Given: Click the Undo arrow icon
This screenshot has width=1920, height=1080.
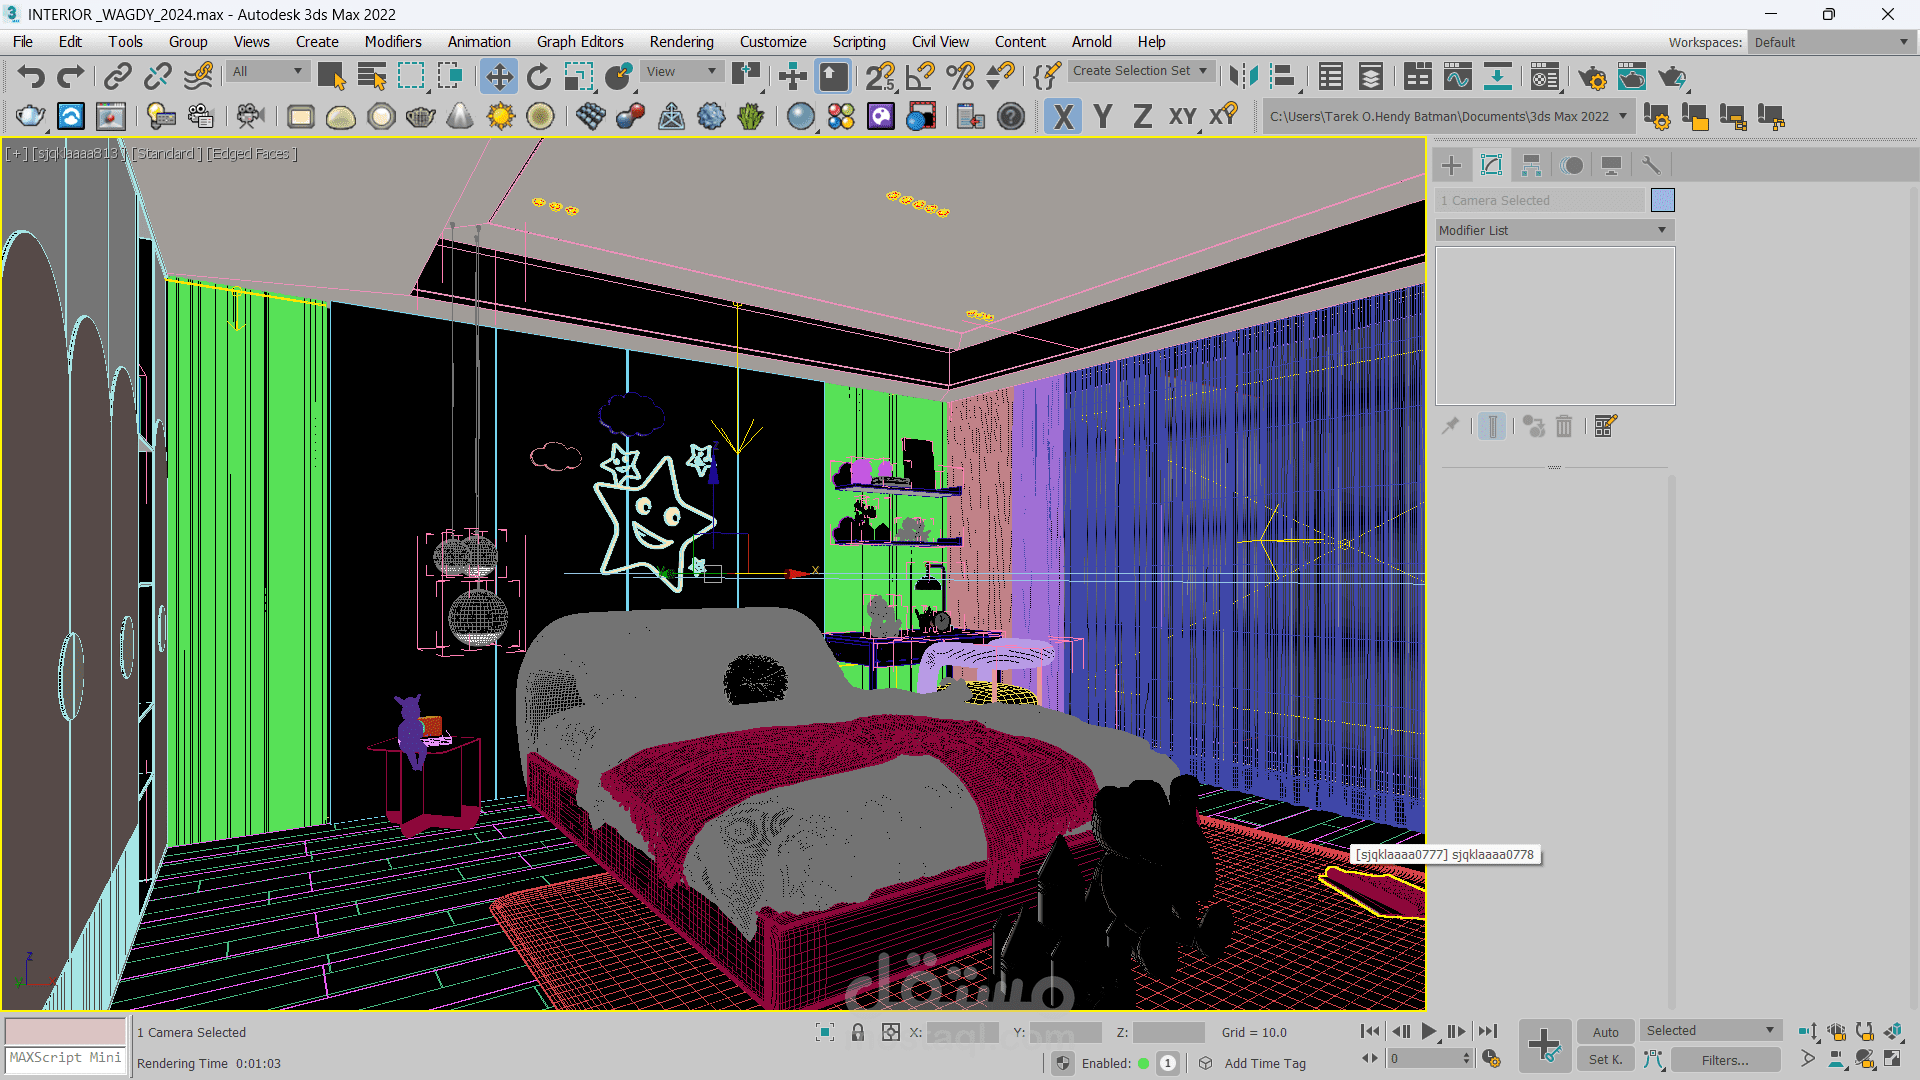Looking at the screenshot, I should [x=31, y=77].
